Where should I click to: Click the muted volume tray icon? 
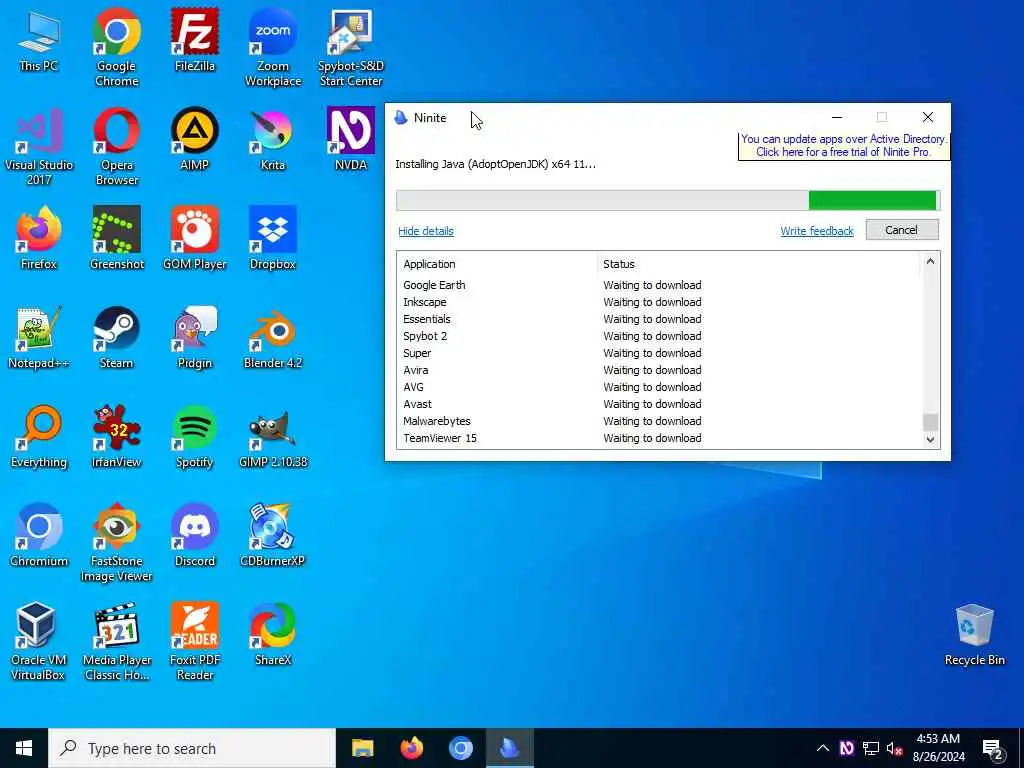point(895,748)
